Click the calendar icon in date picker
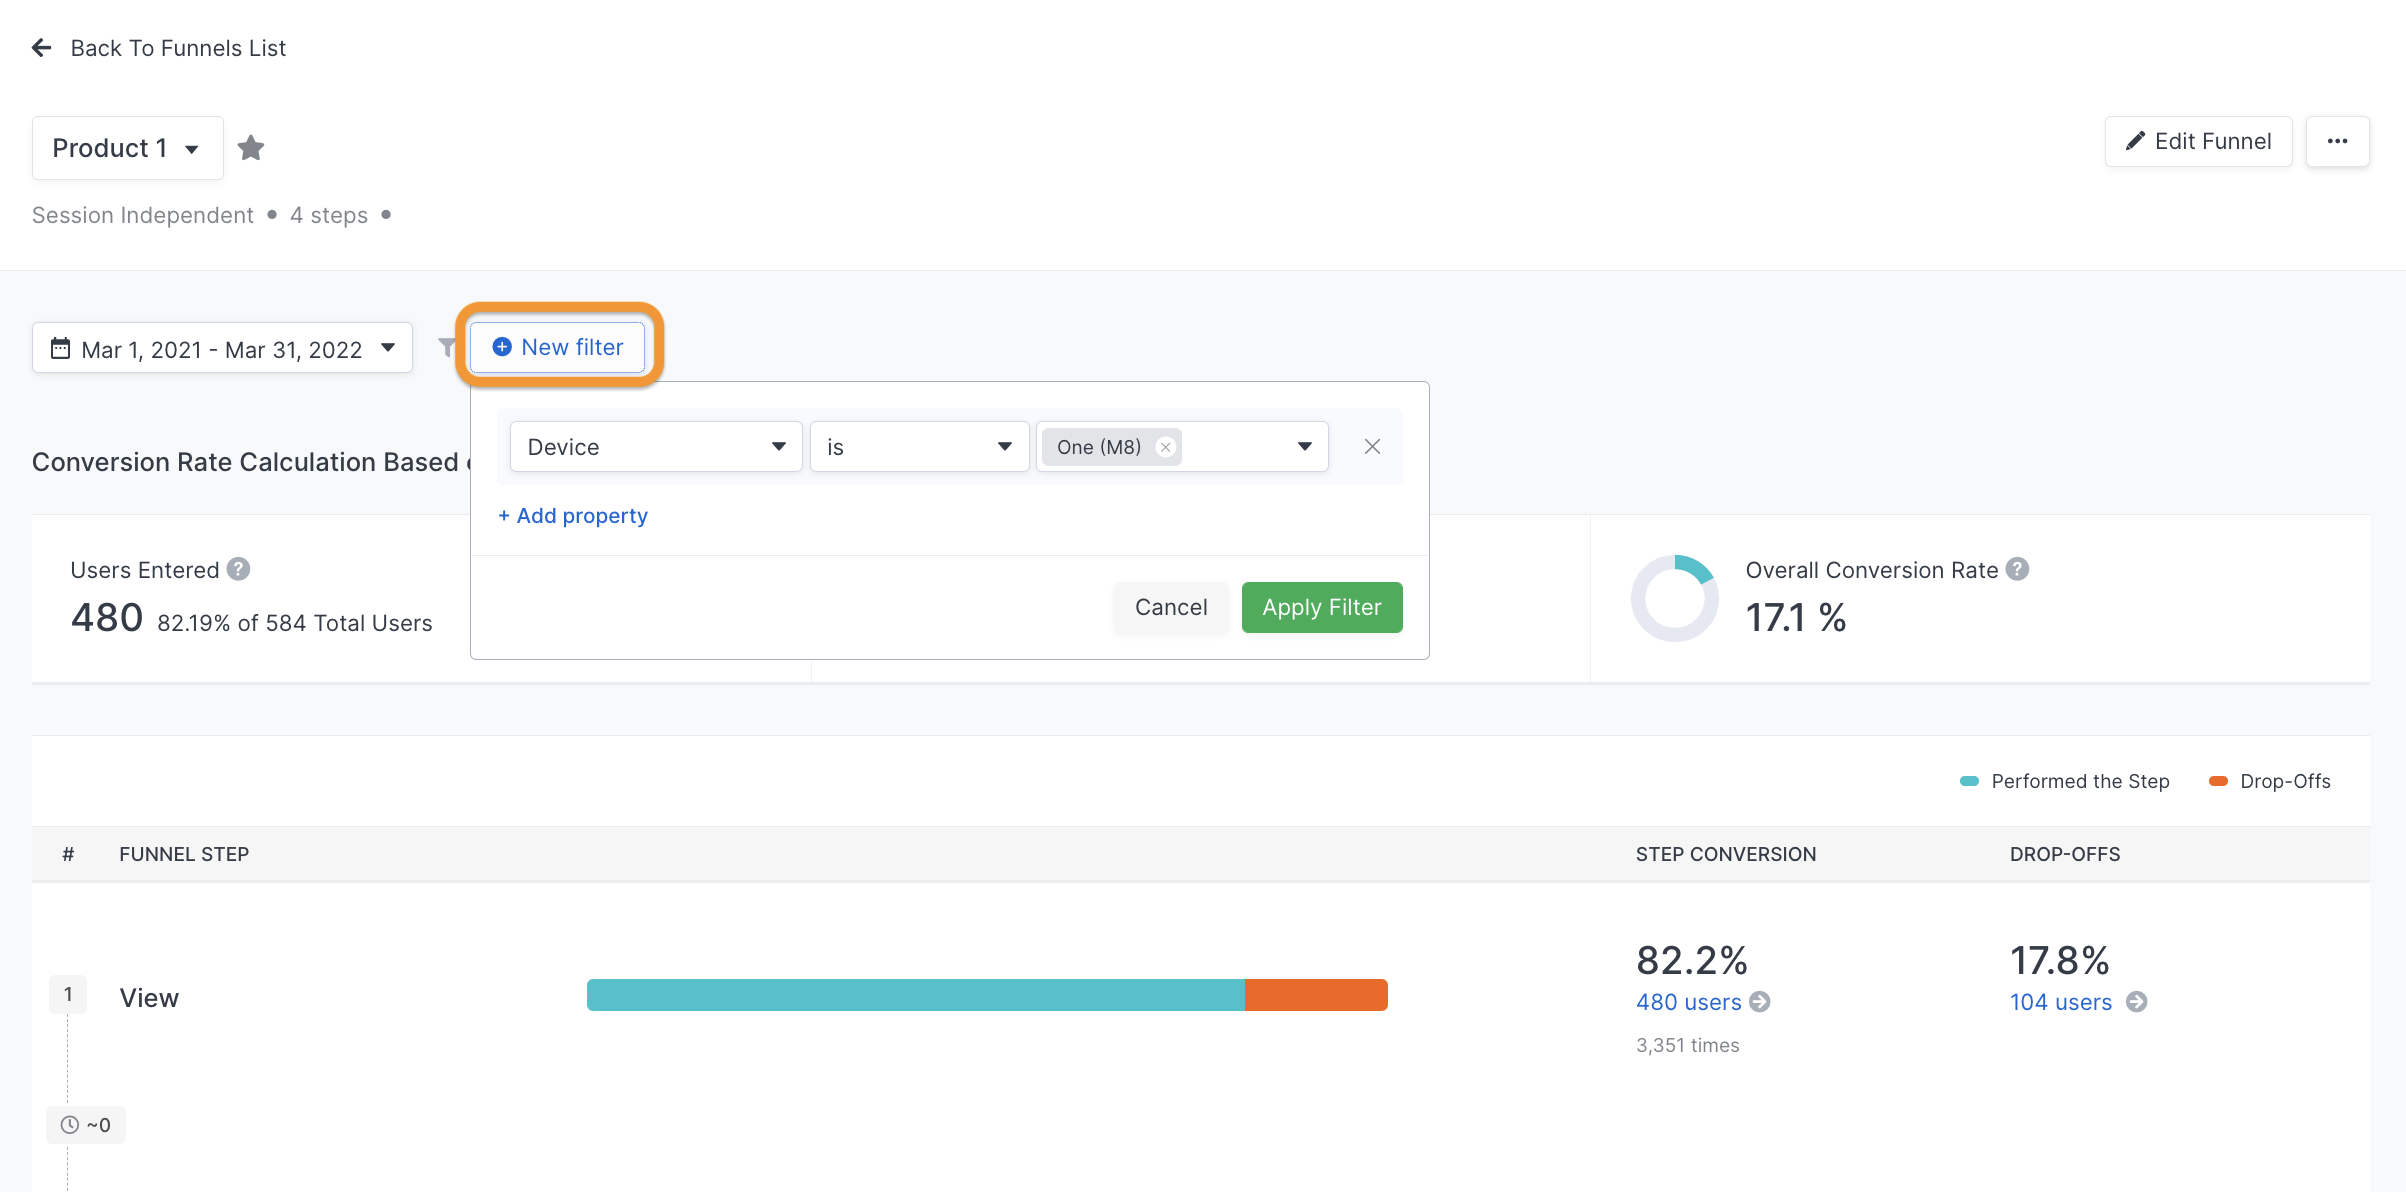The image size is (2406, 1192). pyautogui.click(x=61, y=348)
